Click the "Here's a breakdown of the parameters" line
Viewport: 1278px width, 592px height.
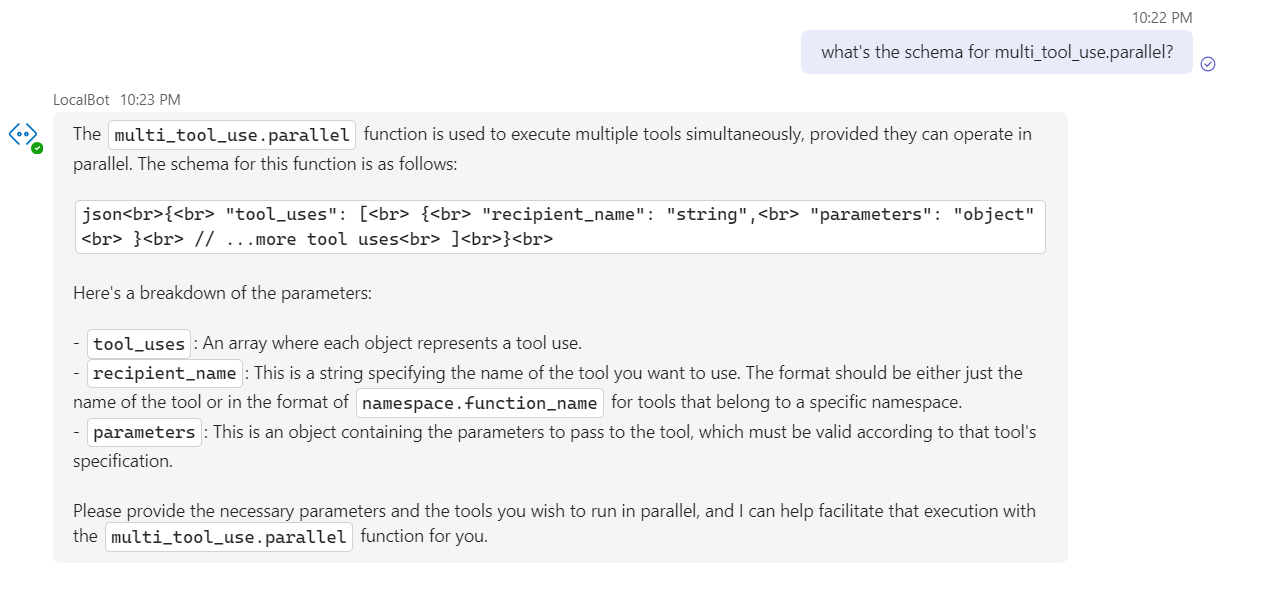pos(222,294)
